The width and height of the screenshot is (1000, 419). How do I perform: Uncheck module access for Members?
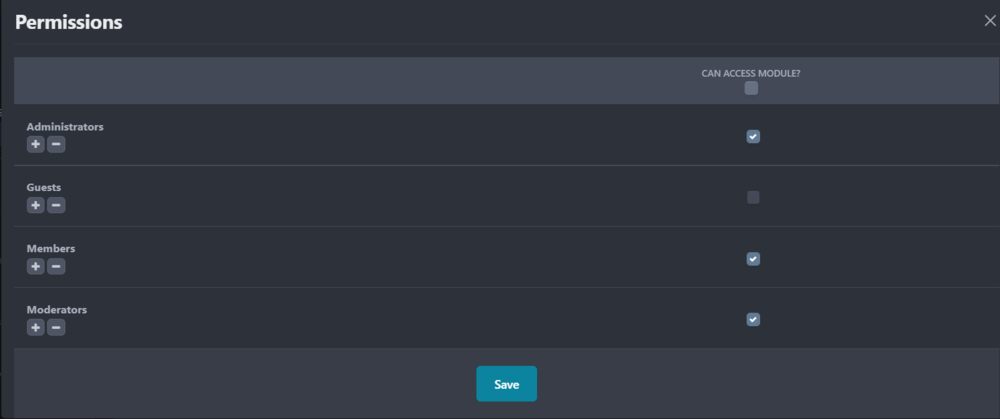click(753, 259)
